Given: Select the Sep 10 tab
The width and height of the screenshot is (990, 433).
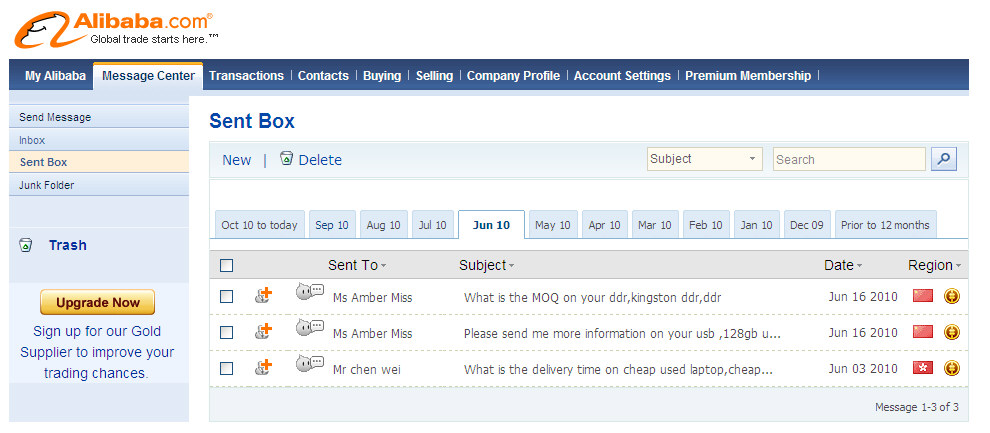Looking at the screenshot, I should 332,225.
